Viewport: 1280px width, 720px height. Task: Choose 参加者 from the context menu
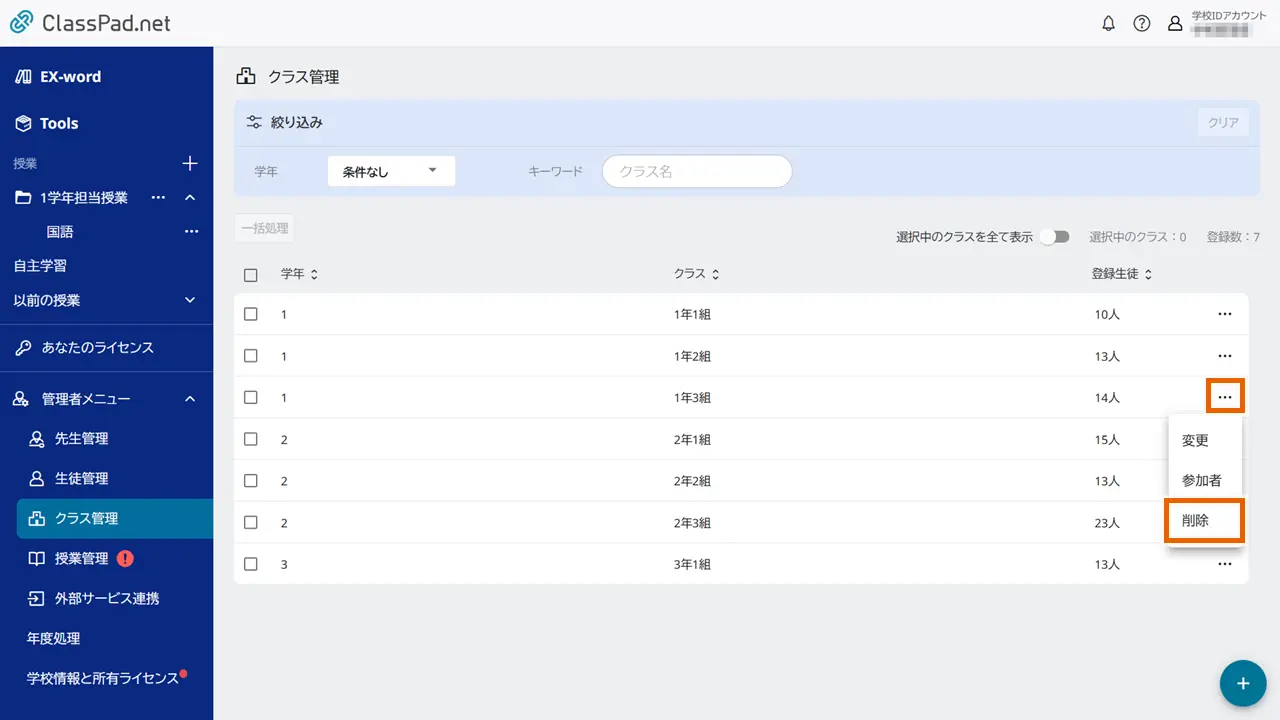[x=1202, y=480]
